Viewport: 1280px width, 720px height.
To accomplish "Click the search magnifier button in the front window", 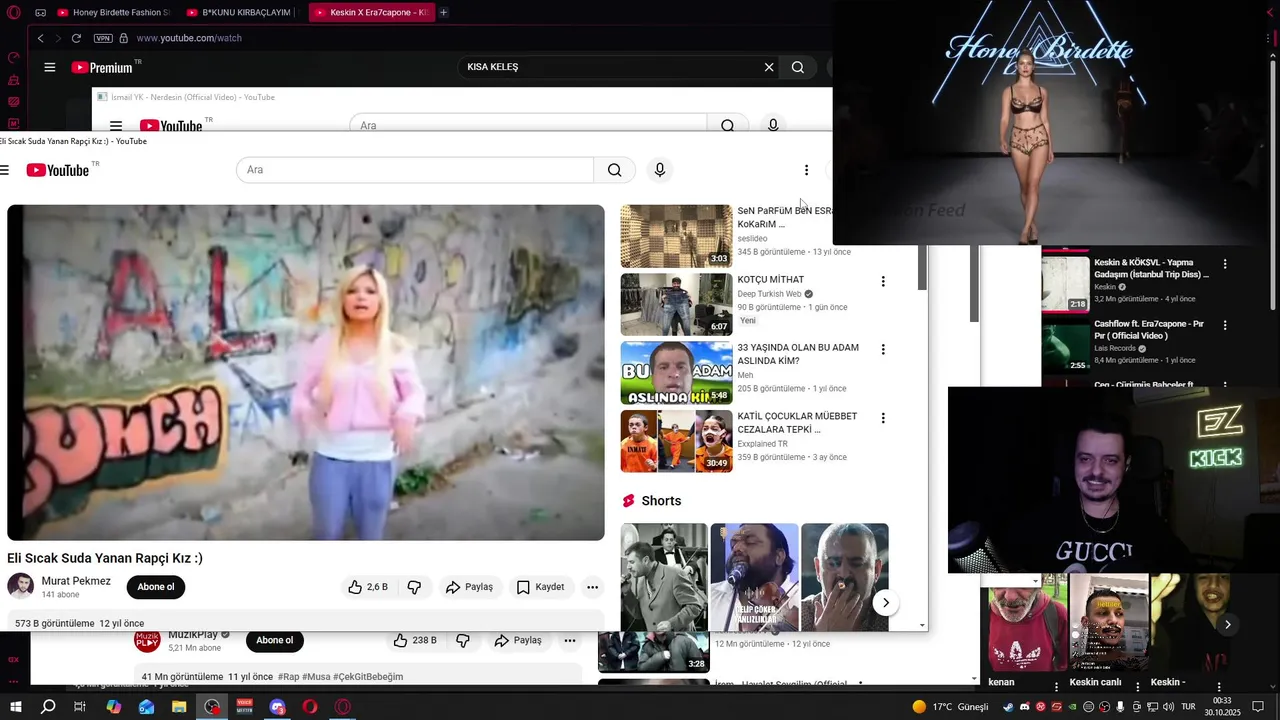I will tap(614, 170).
